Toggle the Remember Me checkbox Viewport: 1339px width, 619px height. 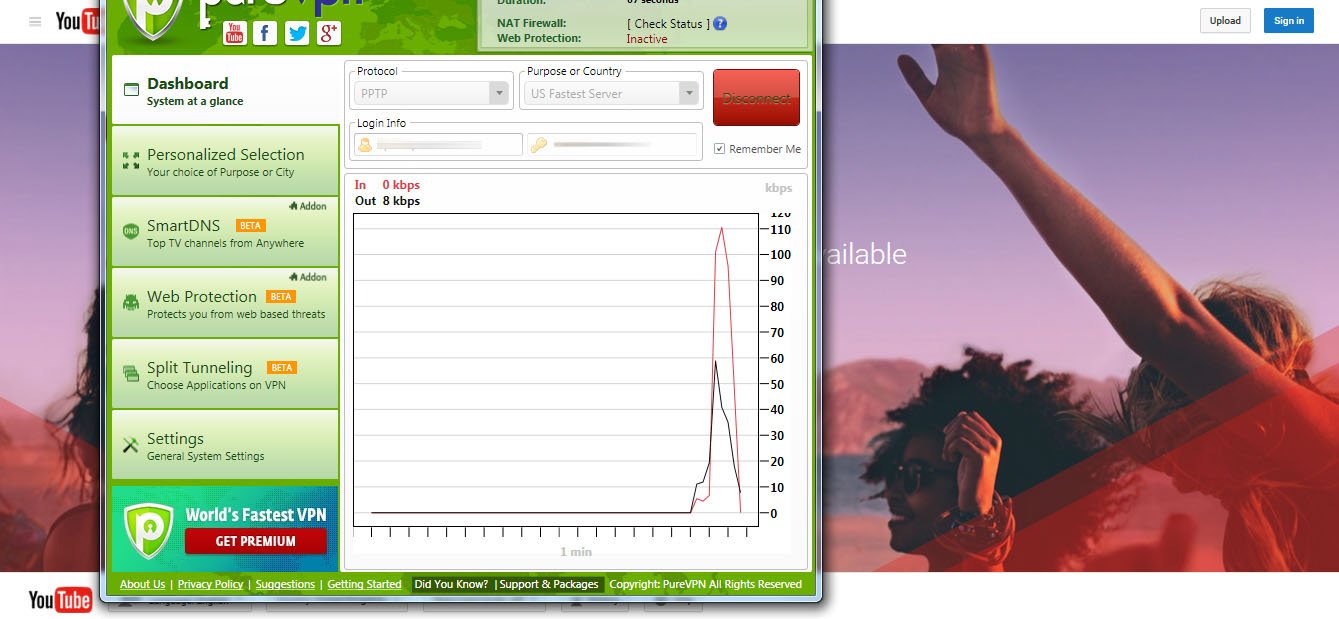[x=720, y=149]
